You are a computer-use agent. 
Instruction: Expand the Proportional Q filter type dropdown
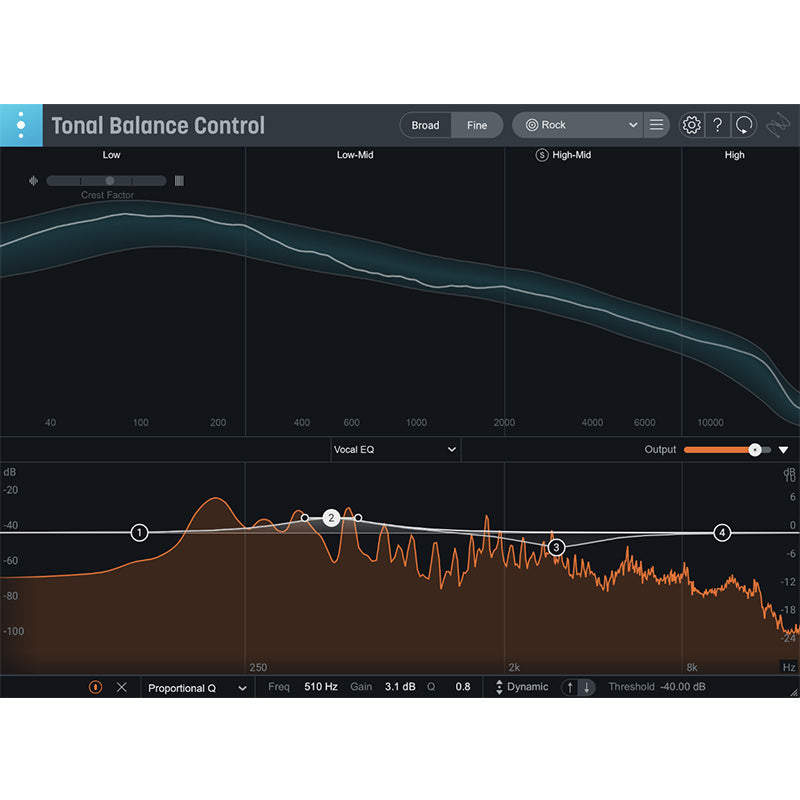[195, 687]
